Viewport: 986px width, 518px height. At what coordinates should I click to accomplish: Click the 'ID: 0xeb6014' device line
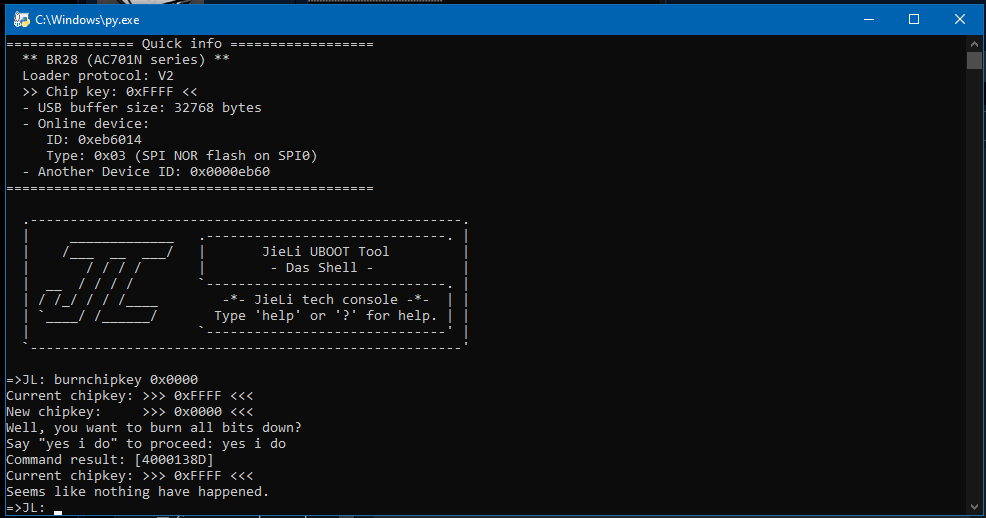point(94,140)
